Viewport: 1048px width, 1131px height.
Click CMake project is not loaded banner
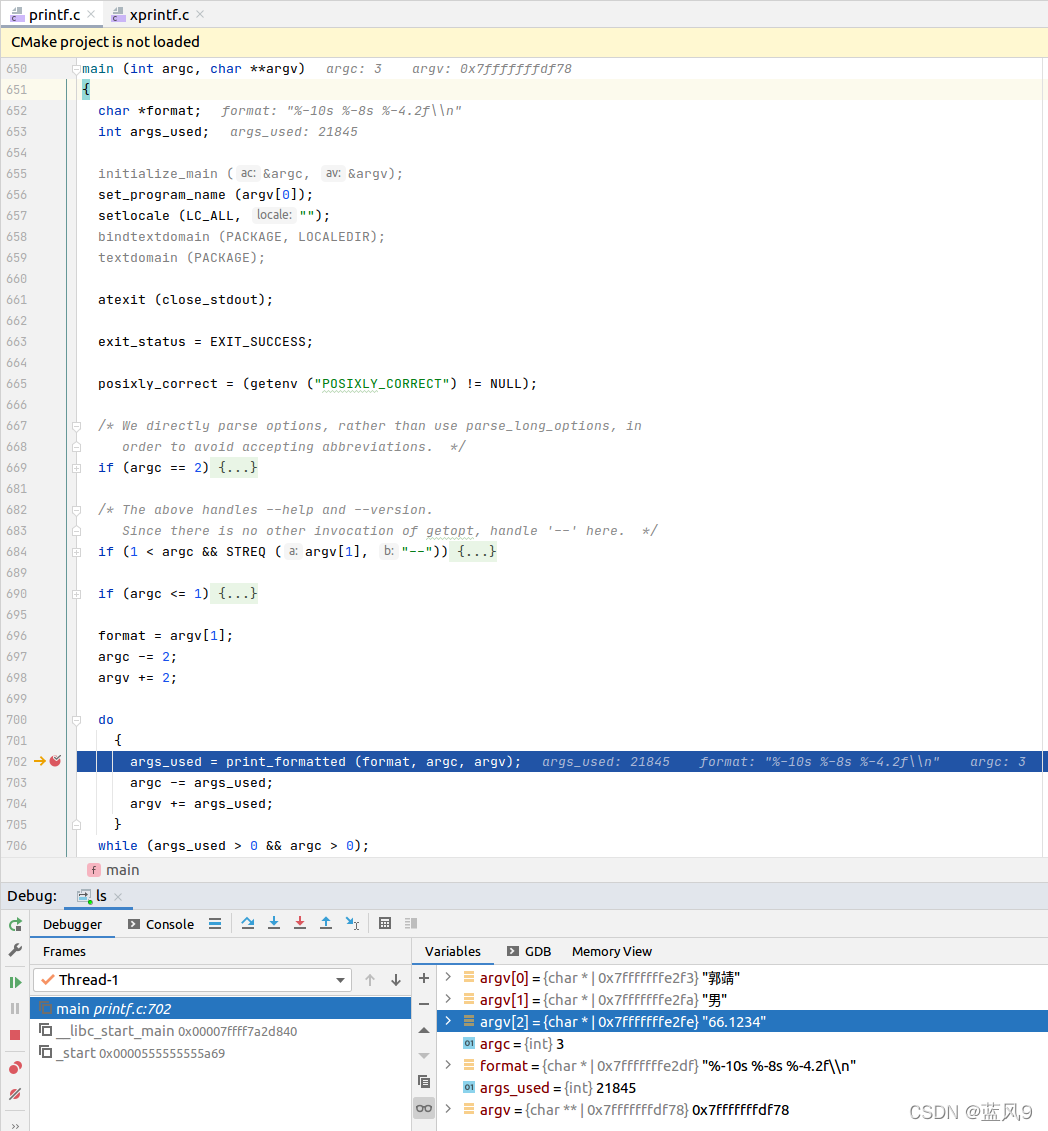coord(524,42)
